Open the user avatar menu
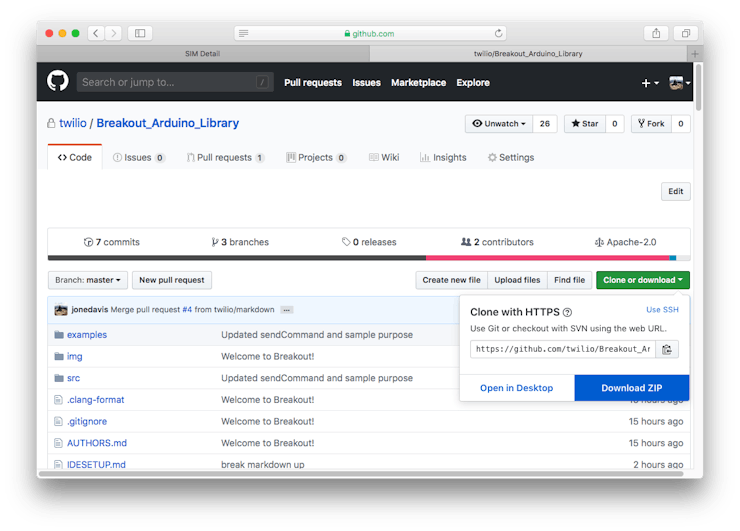This screenshot has height=531, width=740. click(x=680, y=83)
